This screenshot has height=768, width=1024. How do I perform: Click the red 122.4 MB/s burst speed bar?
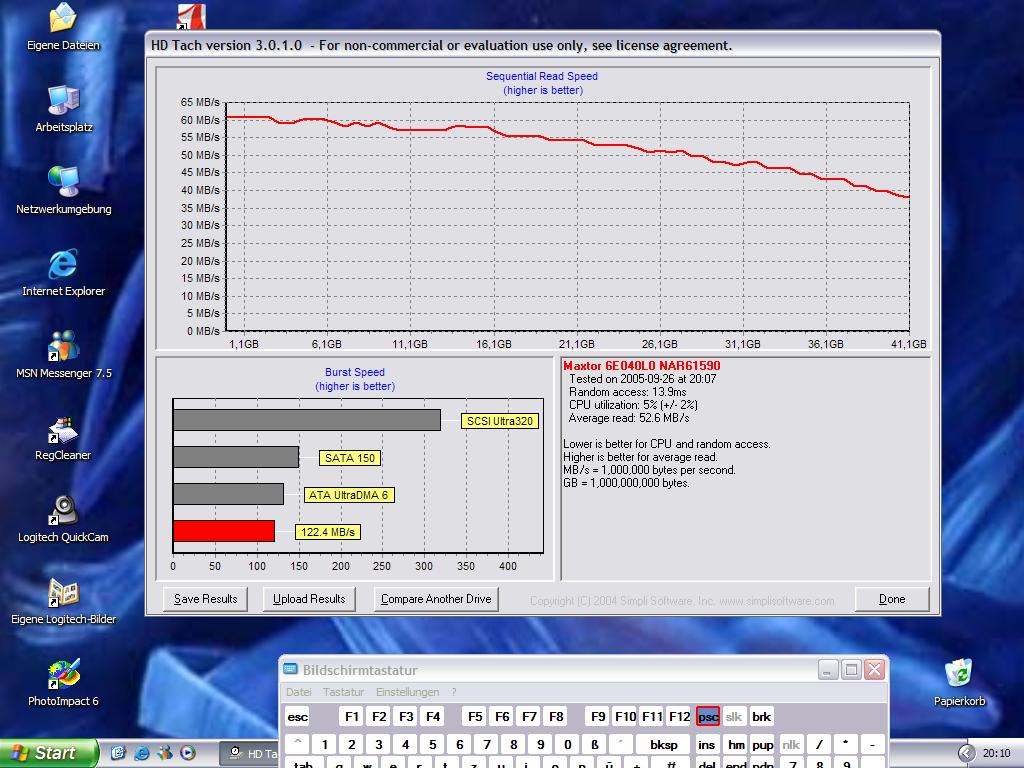click(x=224, y=531)
